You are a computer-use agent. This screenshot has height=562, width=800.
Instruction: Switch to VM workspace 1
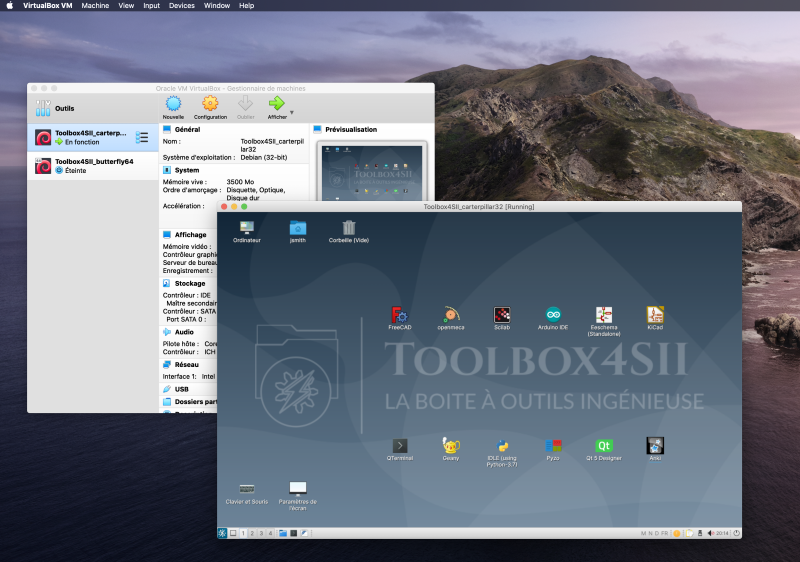point(243,533)
